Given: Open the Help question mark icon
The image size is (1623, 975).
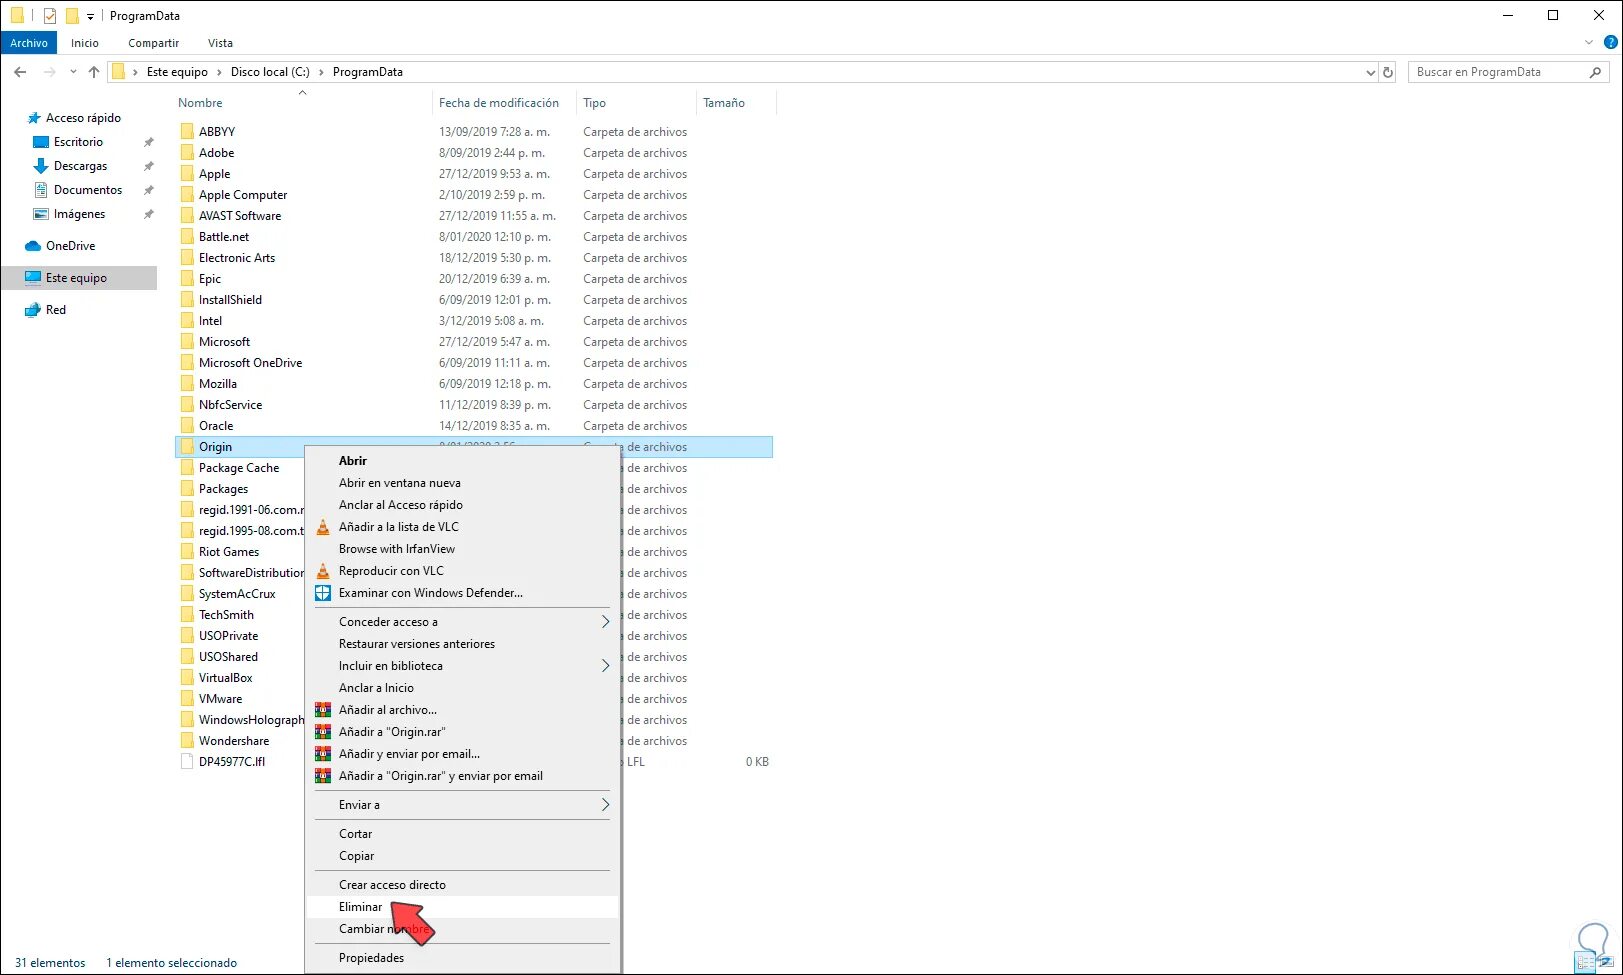Looking at the screenshot, I should [1611, 43].
